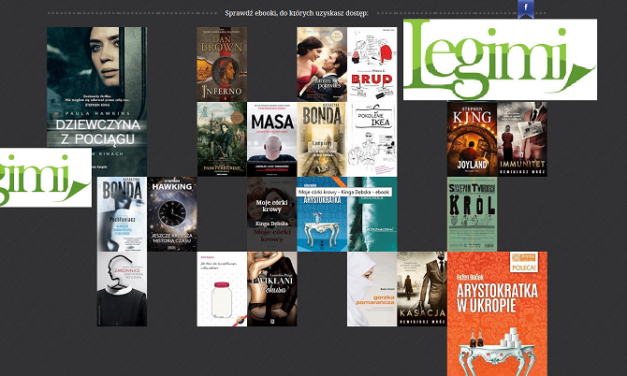627x376 pixels.
Task: Click the 'Sprawdź ebooki, do których uzyskasz dostęp' heading
Action: pos(296,13)
